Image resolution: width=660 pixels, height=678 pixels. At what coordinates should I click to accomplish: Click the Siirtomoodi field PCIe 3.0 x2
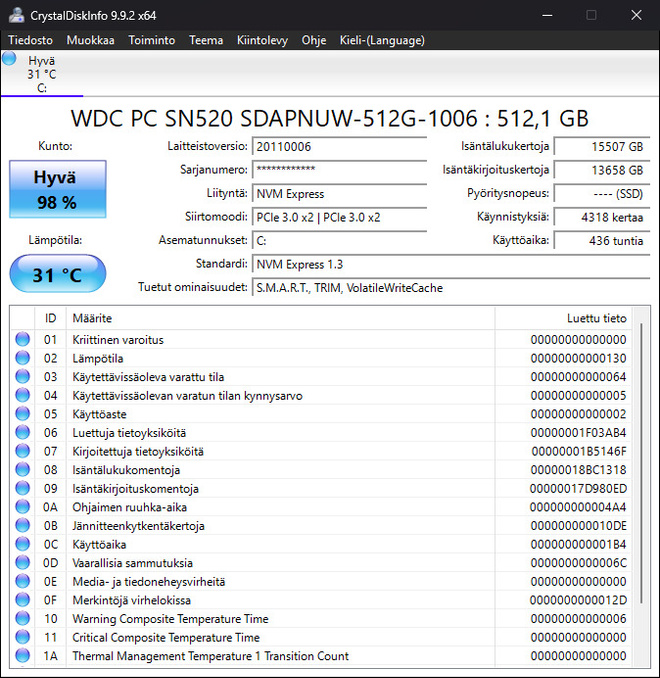(x=340, y=217)
